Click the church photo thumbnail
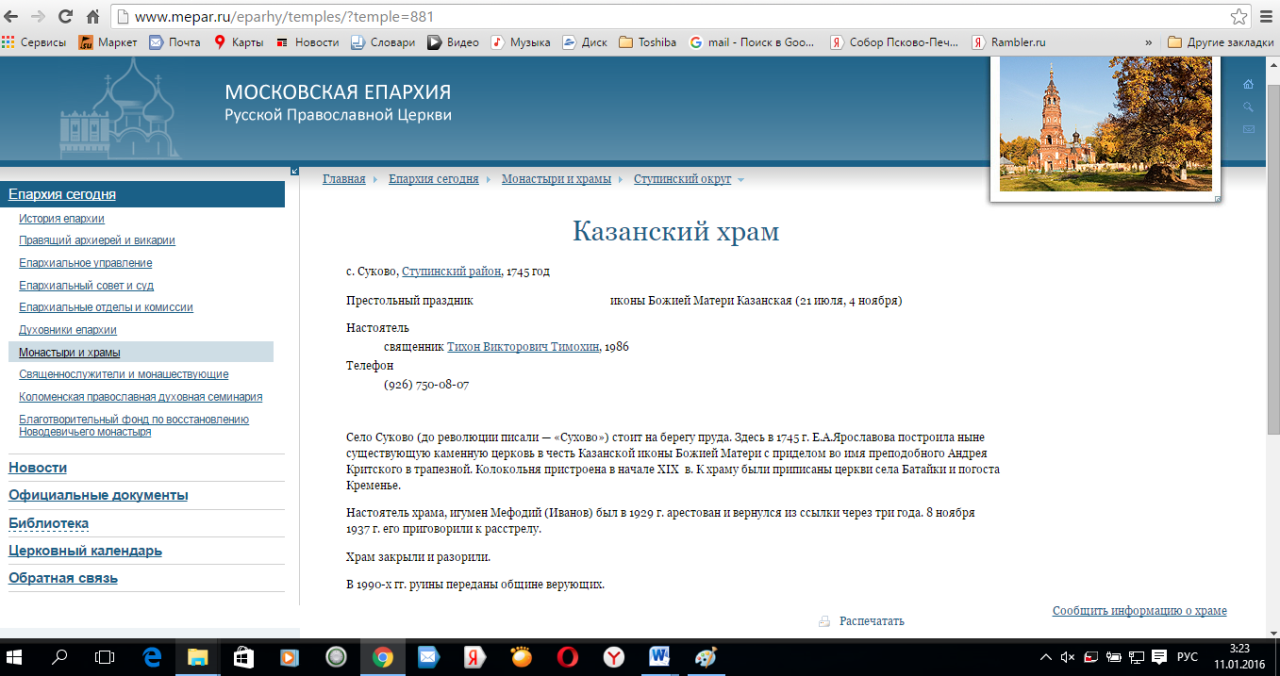The height and width of the screenshot is (676, 1280). (x=1105, y=125)
